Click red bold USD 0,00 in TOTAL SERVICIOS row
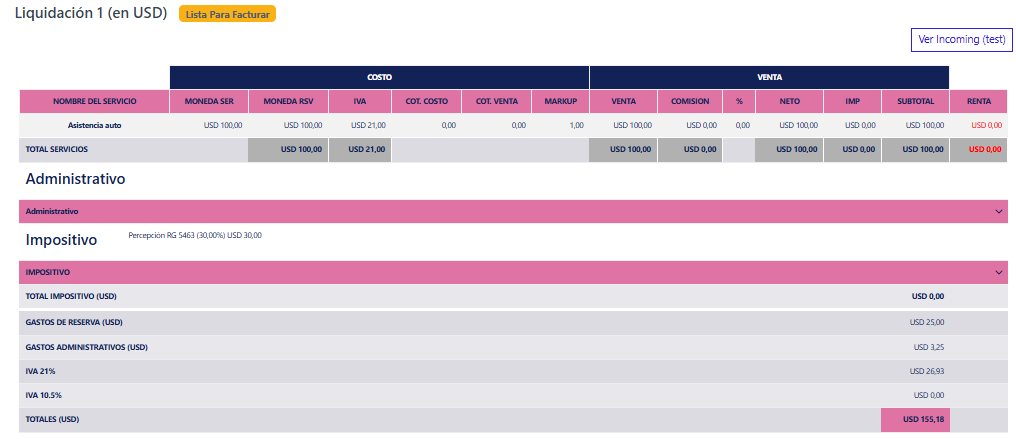This screenshot has width=1016, height=439. pyautogui.click(x=985, y=149)
